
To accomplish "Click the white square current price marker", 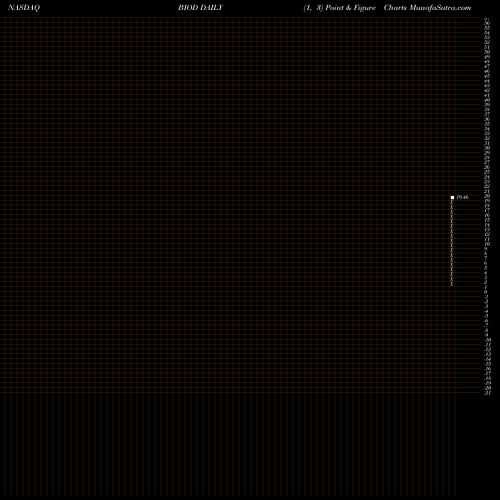I will pos(452,198).
